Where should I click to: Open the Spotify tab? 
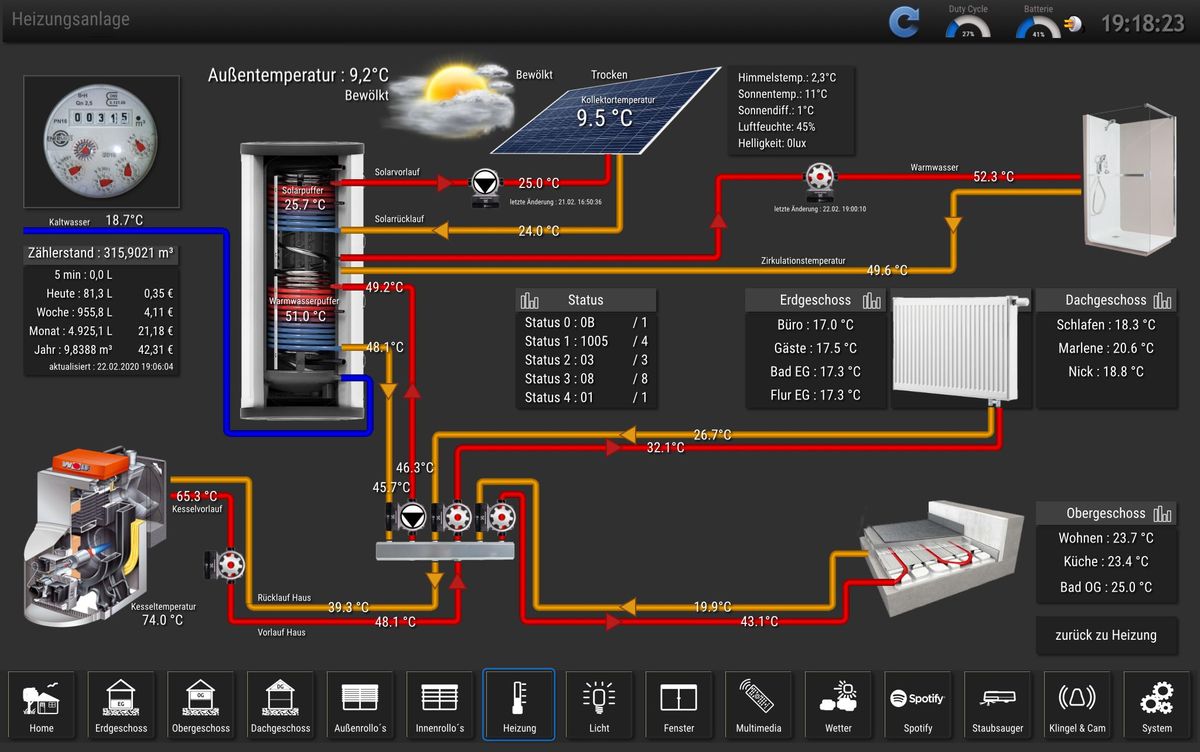click(918, 706)
